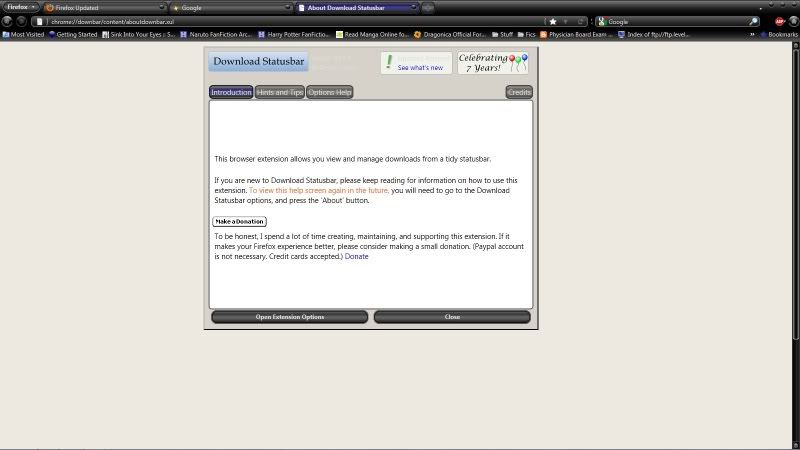Image resolution: width=800 pixels, height=450 pixels.
Task: Click the green exclamation mark icon
Action: coord(389,62)
